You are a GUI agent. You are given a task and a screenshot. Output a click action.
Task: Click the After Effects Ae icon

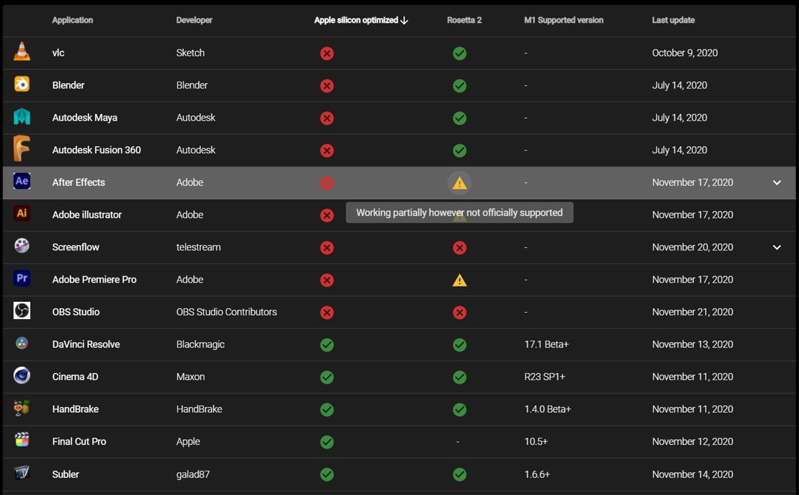[x=22, y=182]
